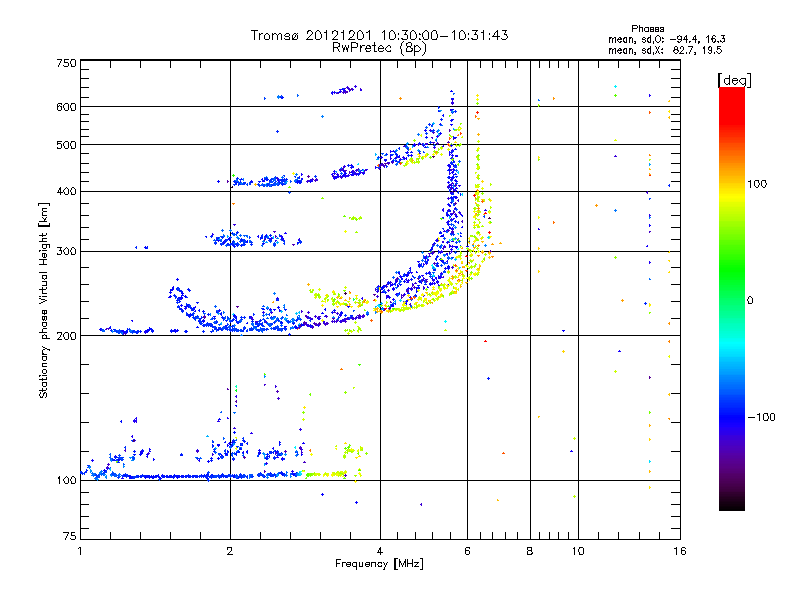Image resolution: width=800 pixels, height=600 pixels.
Task: Click the y-axis tick label '600'
Action: 66,107
